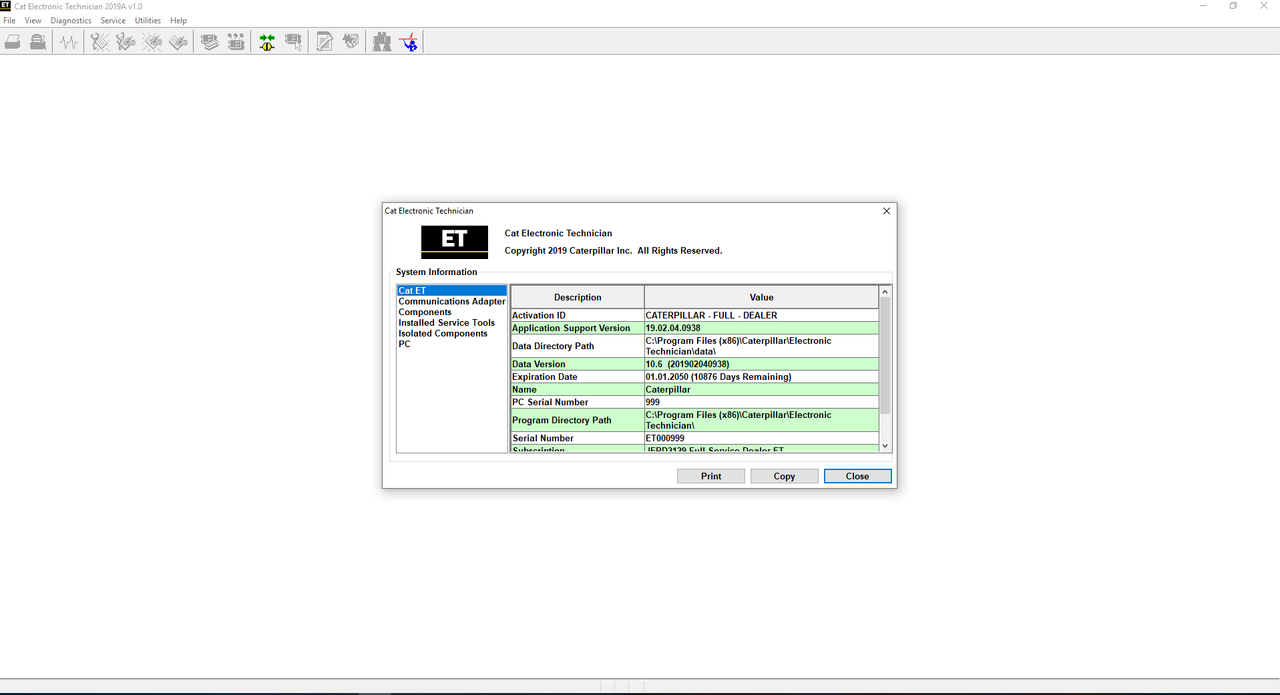Open Active Event Codes toolbar icon
Image resolution: width=1280 pixels, height=695 pixels.
click(152, 42)
